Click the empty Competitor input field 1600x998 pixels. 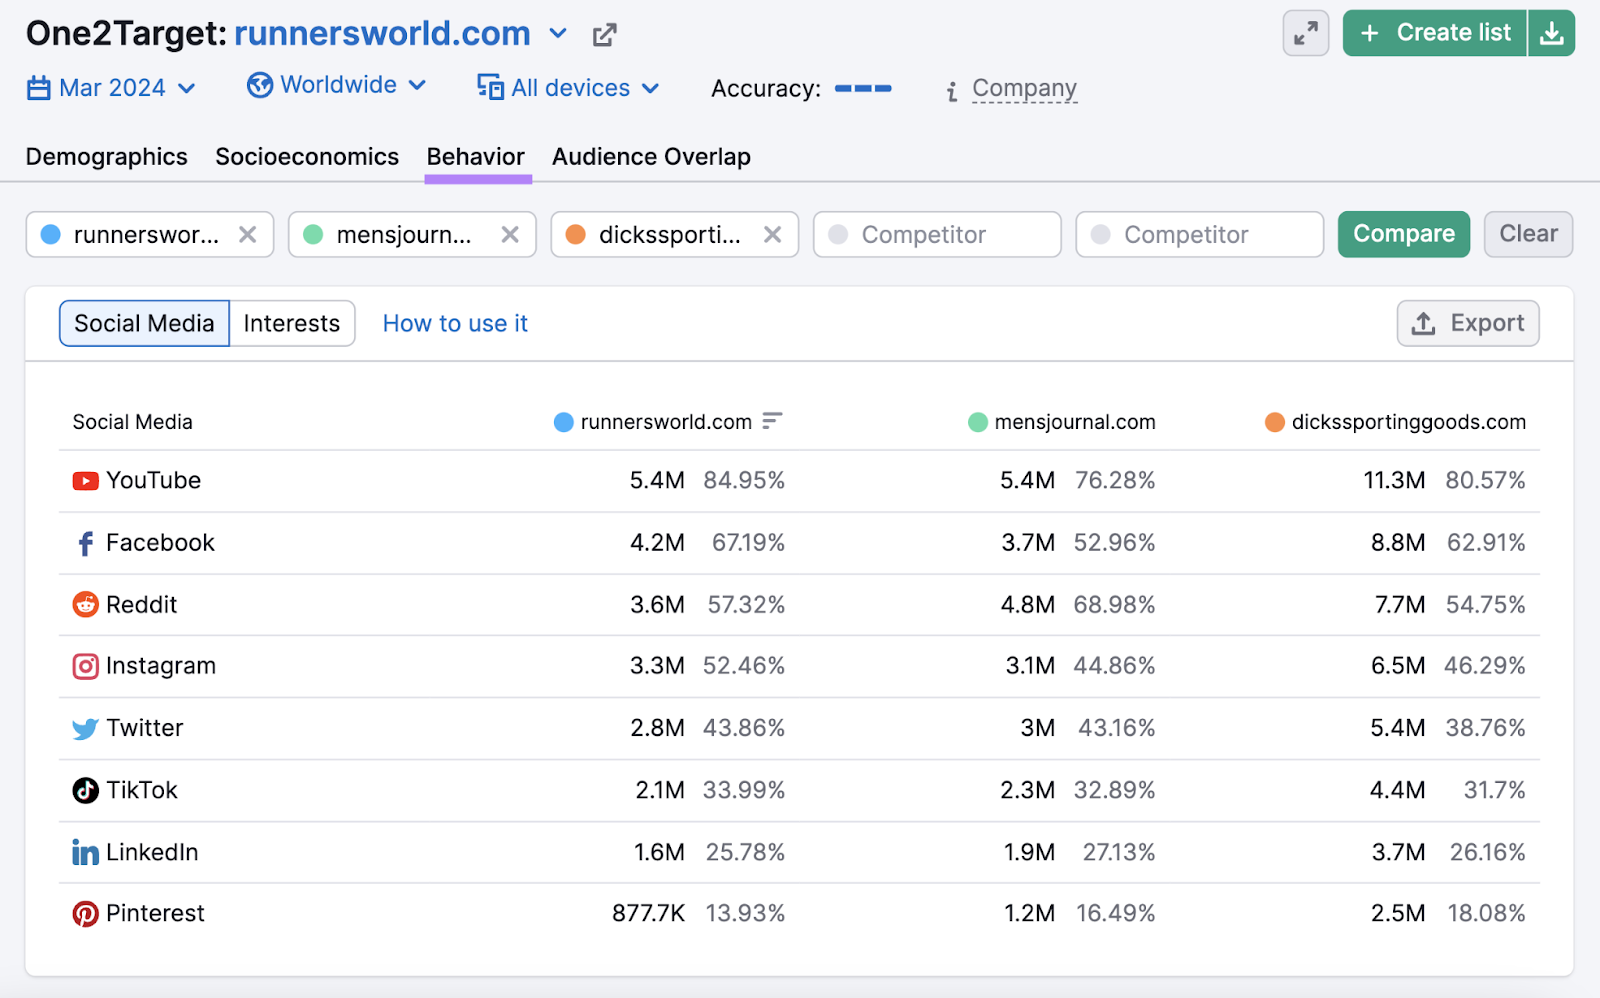pos(936,234)
